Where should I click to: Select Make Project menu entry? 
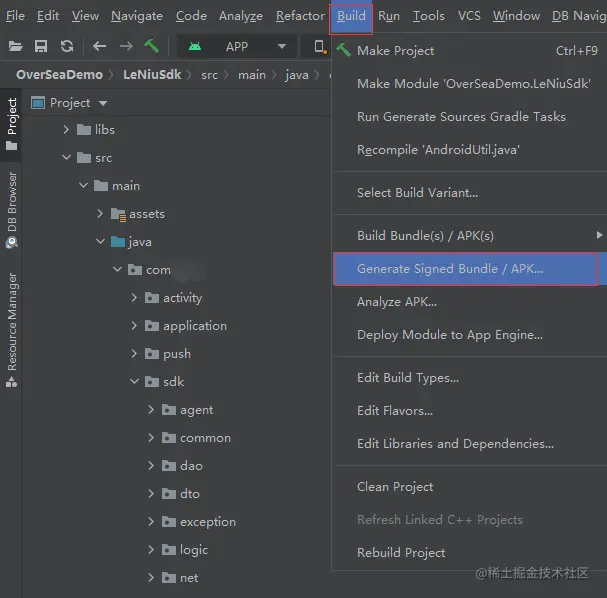coord(470,51)
